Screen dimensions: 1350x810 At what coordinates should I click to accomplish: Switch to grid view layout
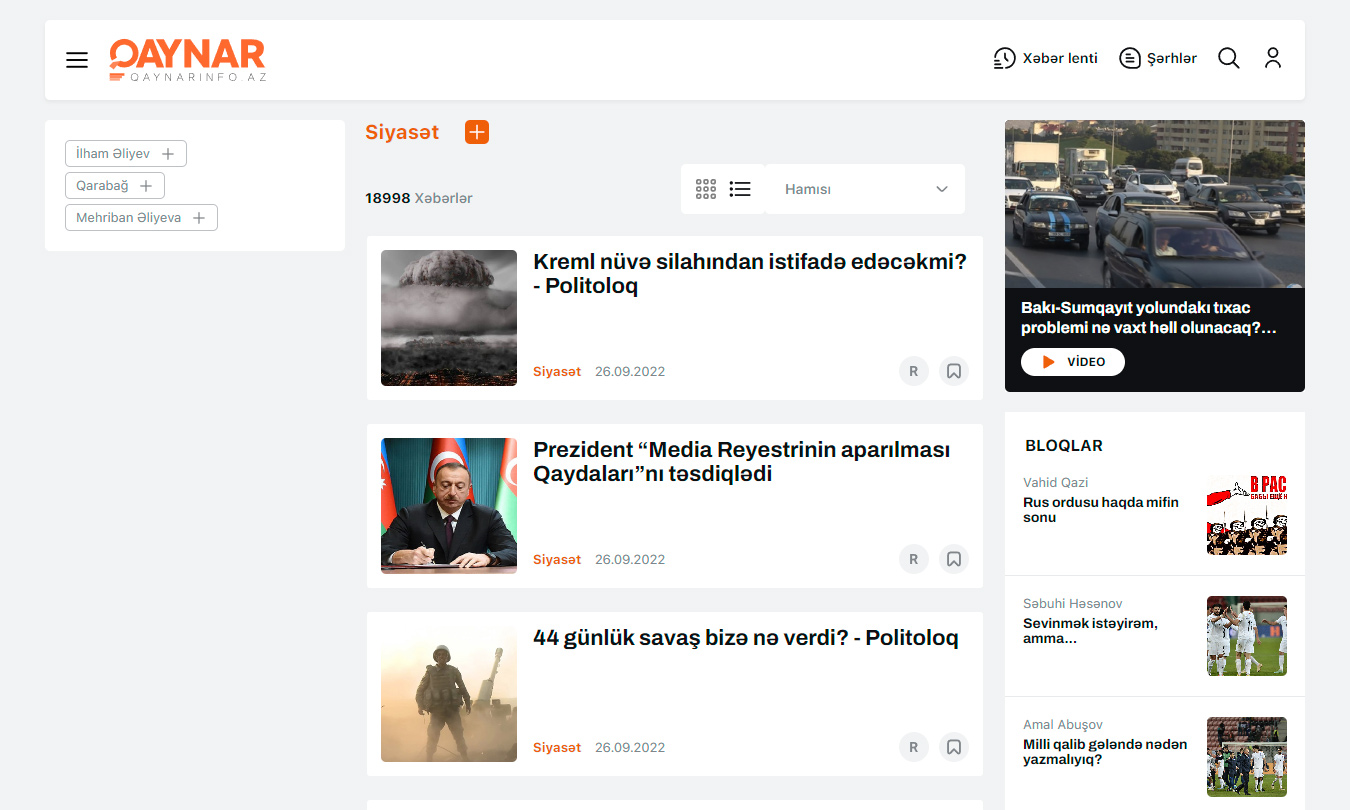click(706, 189)
